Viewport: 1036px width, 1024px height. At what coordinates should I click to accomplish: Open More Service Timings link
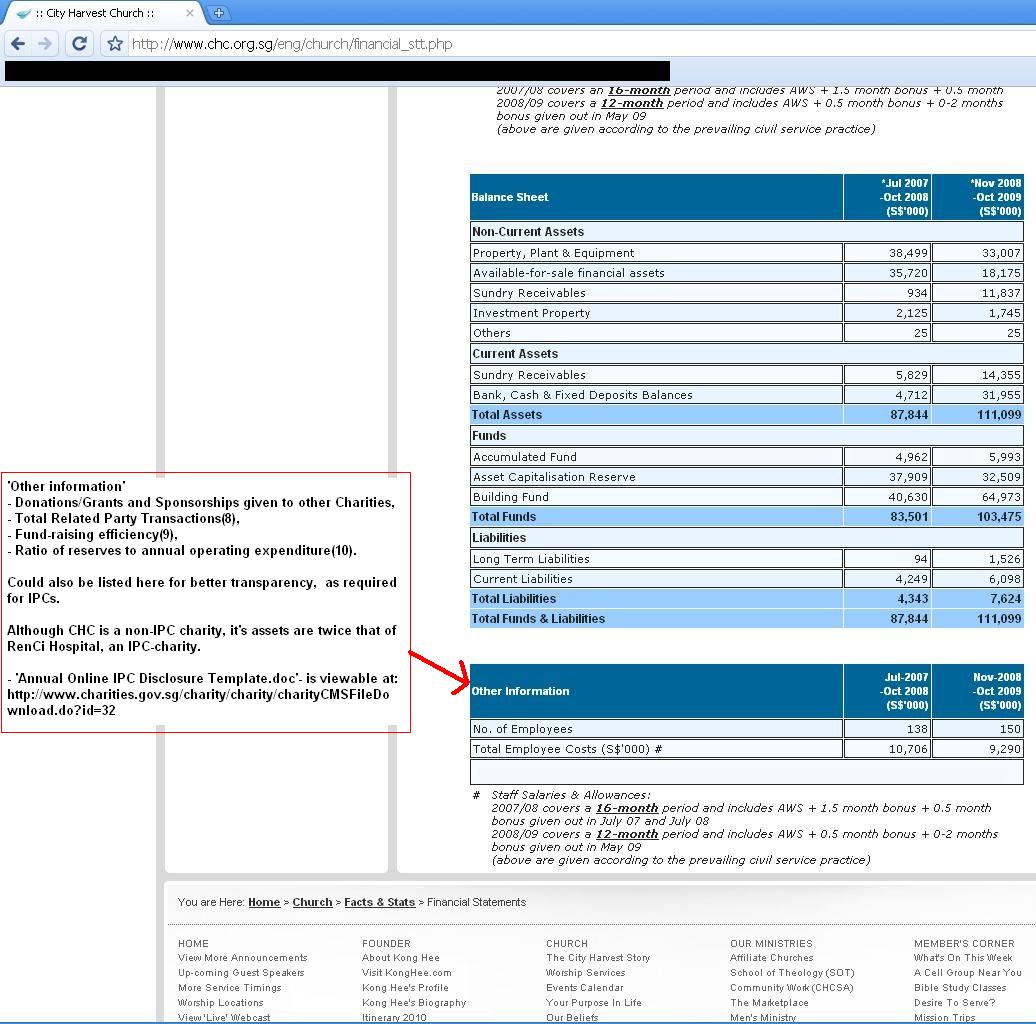[229, 988]
